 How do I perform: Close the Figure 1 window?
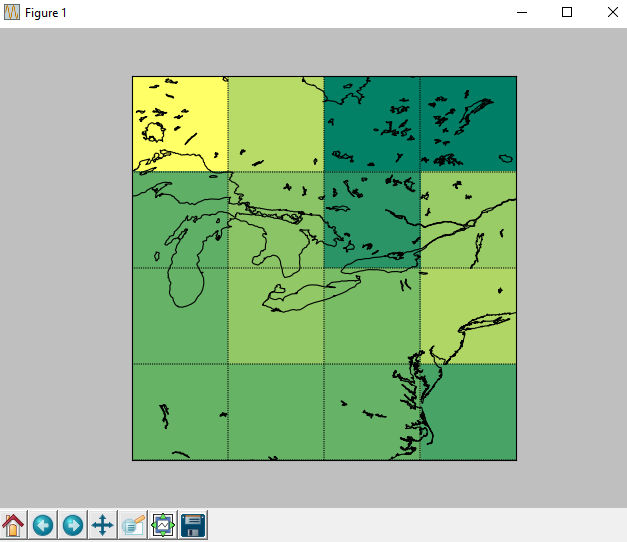click(x=613, y=12)
